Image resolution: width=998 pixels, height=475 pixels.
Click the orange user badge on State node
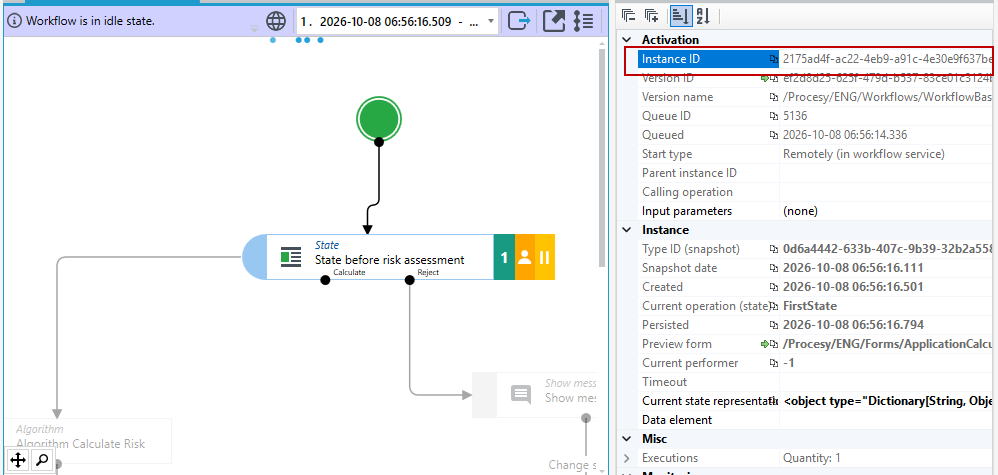point(524,257)
